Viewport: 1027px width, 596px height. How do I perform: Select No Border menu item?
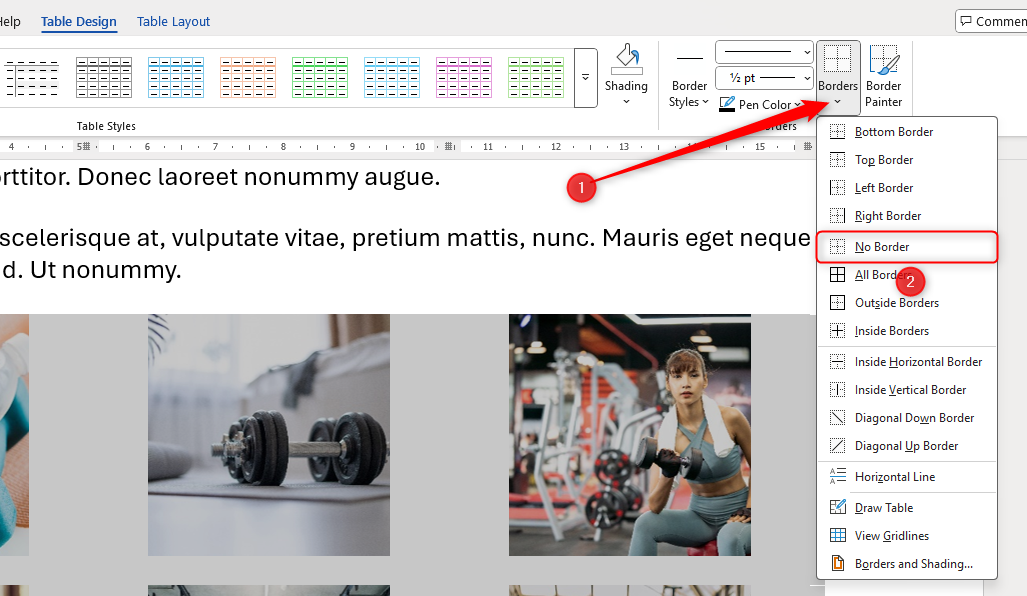[881, 247]
